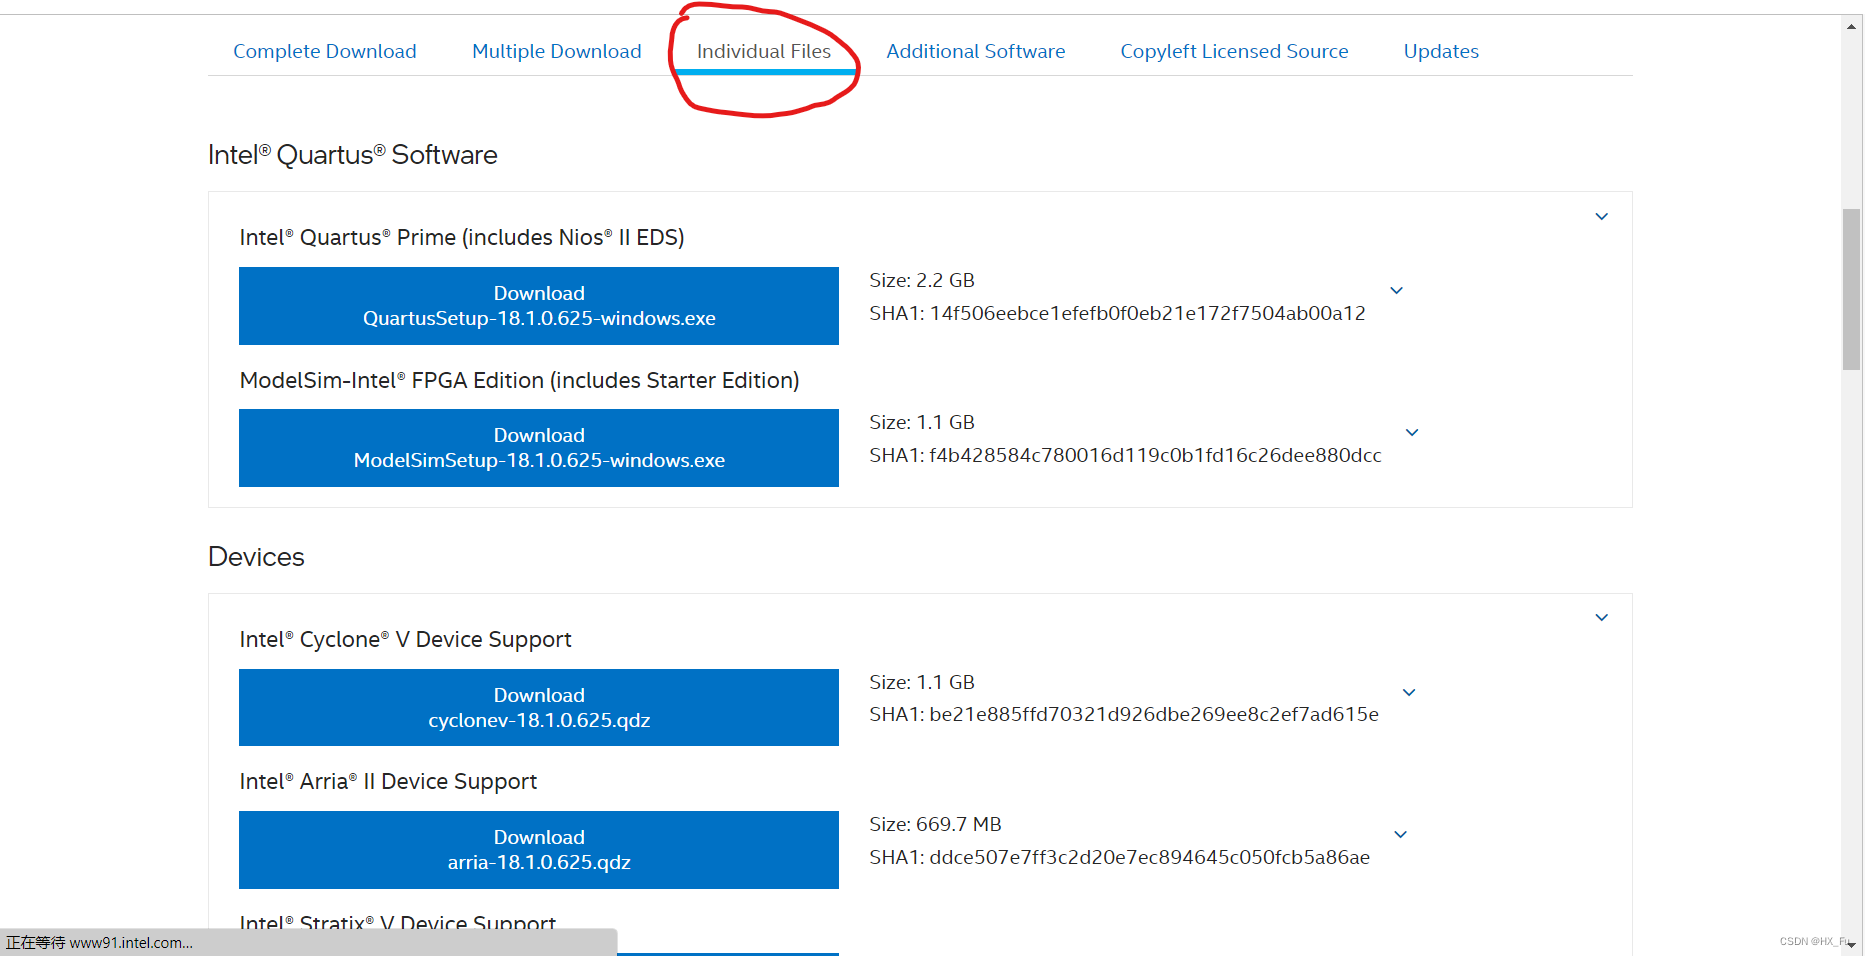
Task: Click 'ModelSim-Intel FPGA Edition' heading
Action: (519, 380)
